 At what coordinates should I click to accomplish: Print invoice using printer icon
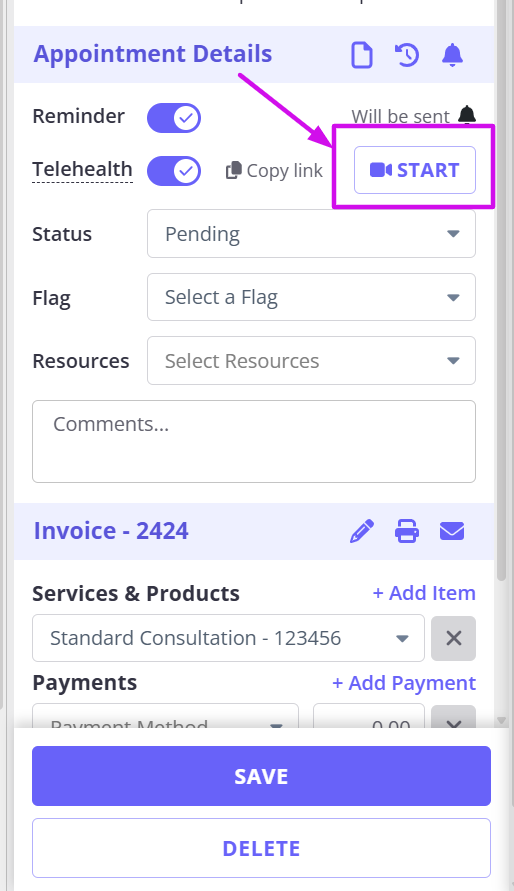click(x=407, y=531)
